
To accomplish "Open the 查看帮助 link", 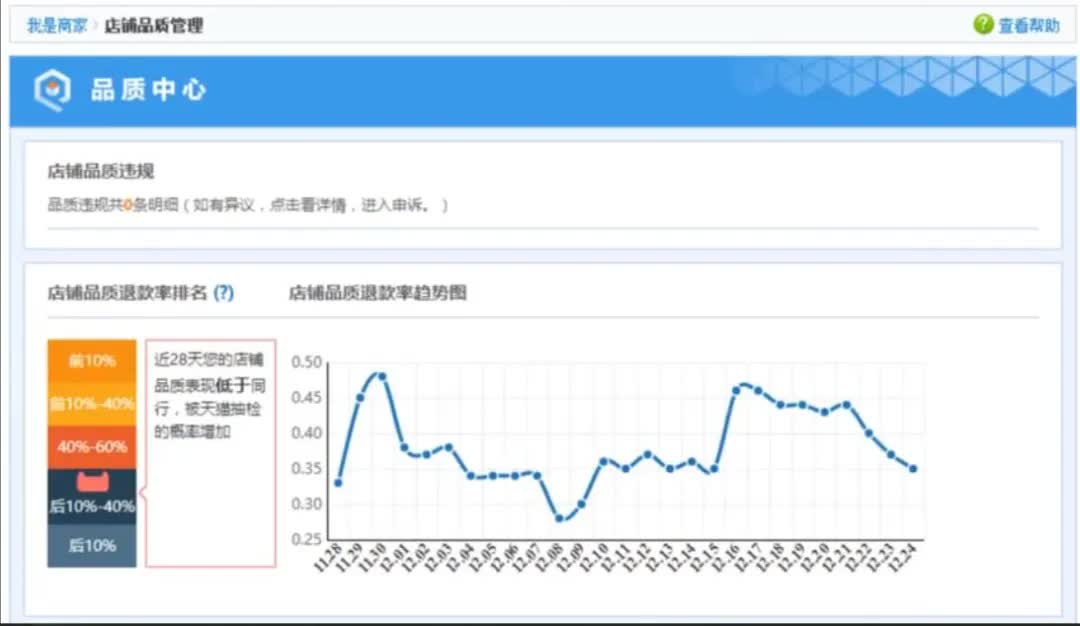I will point(1028,24).
